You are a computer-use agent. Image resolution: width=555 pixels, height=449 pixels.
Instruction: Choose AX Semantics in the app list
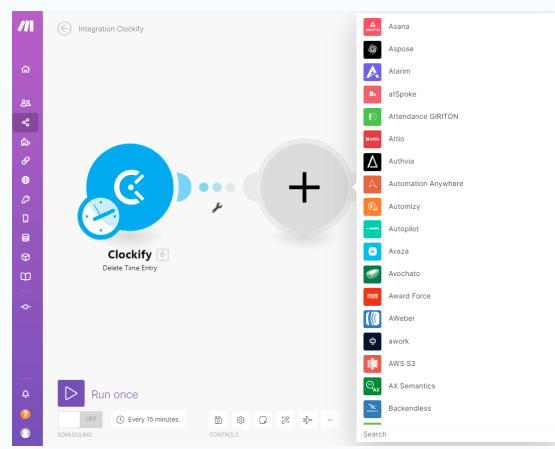click(x=457, y=386)
